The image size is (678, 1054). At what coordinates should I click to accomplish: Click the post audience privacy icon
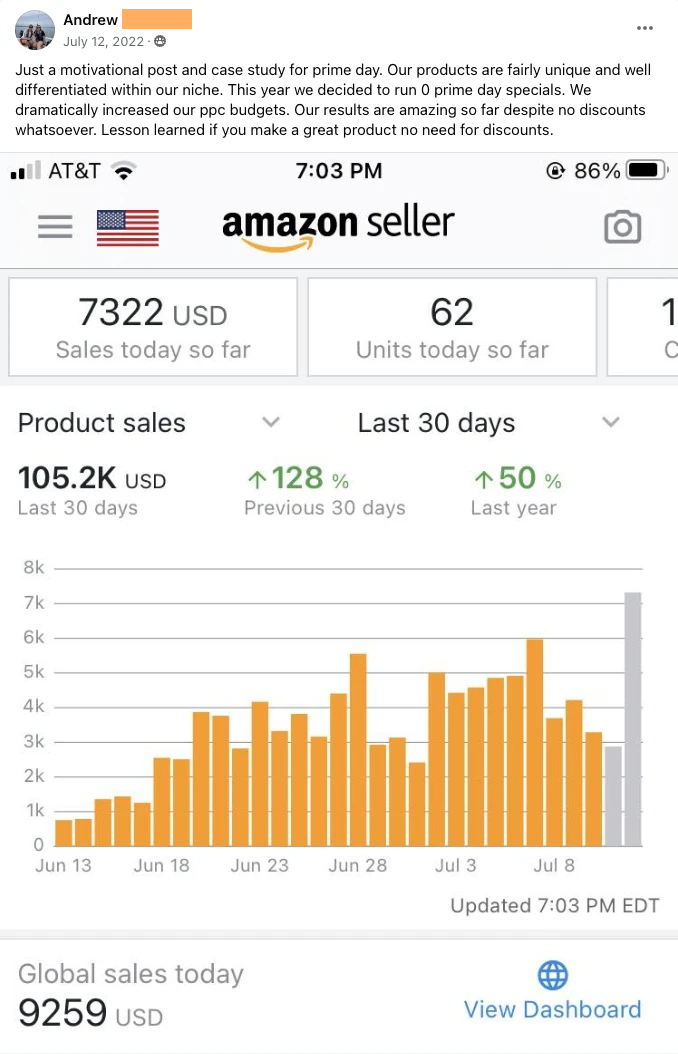(x=161, y=42)
